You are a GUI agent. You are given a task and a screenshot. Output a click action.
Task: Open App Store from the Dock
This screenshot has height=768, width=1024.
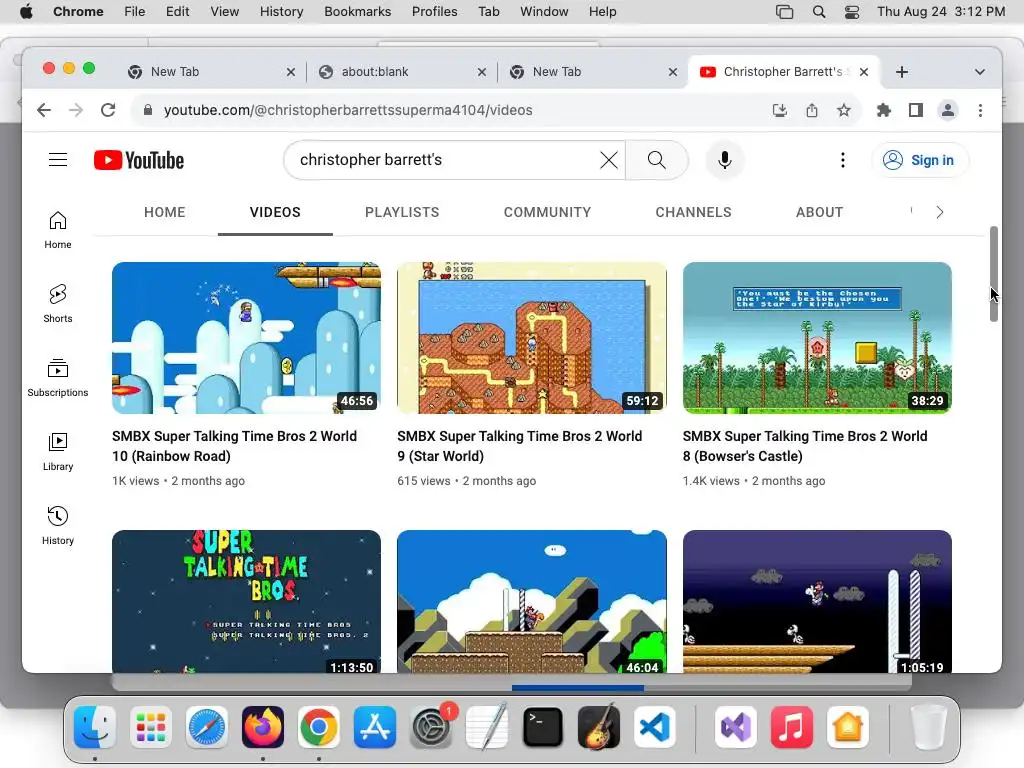click(x=375, y=727)
